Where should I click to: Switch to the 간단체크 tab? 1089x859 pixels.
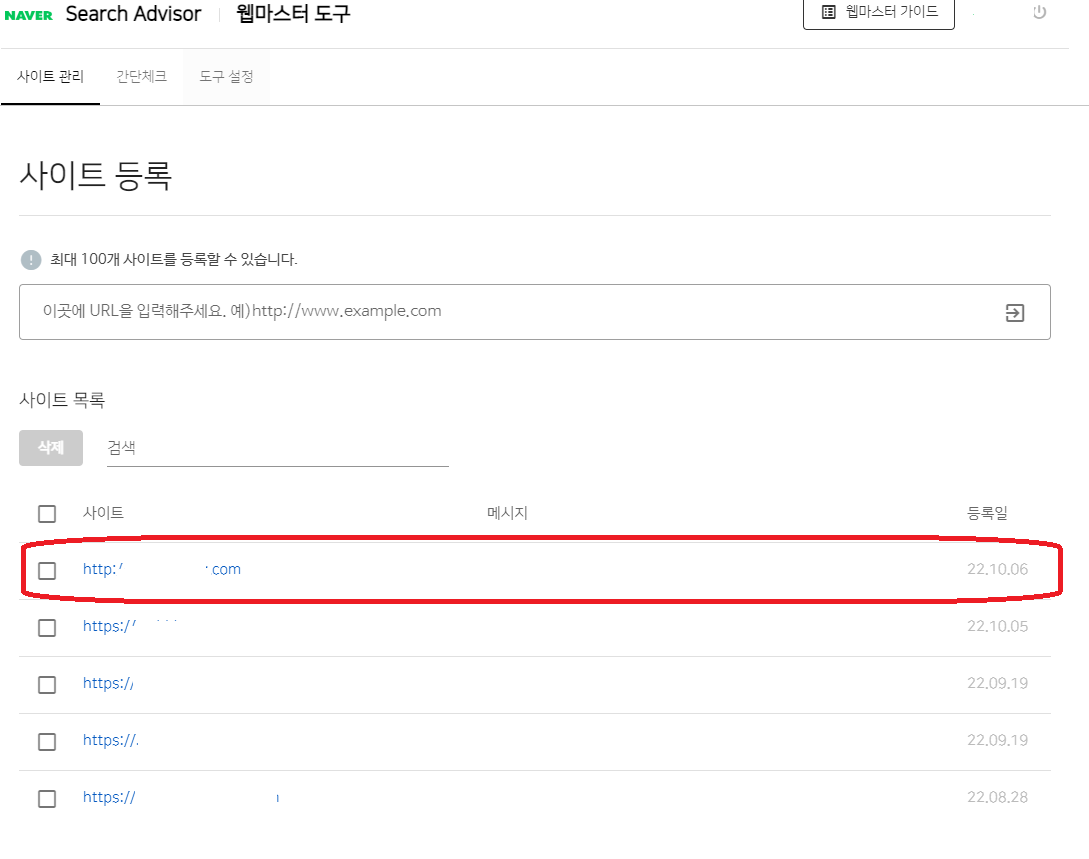pyautogui.click(x=140, y=74)
